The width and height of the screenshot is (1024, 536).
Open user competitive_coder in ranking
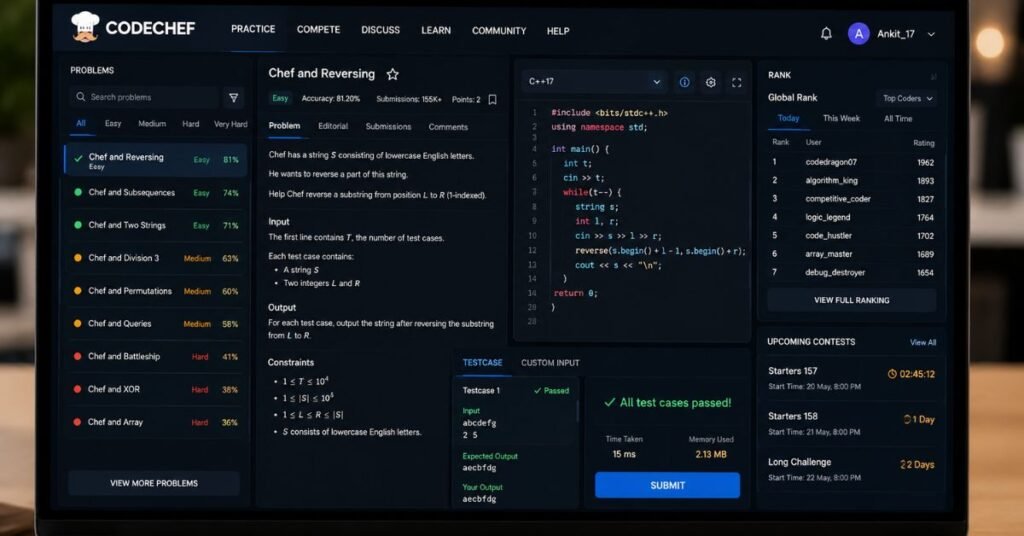point(838,198)
